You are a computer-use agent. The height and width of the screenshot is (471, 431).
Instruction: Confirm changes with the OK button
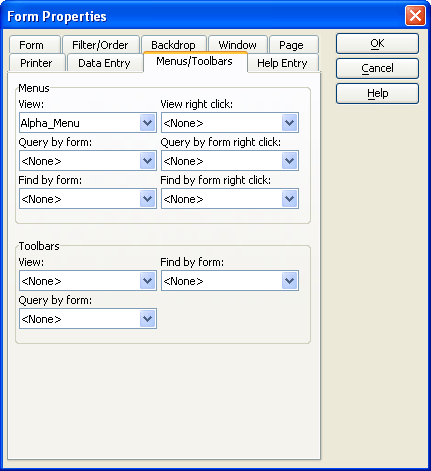tap(377, 43)
